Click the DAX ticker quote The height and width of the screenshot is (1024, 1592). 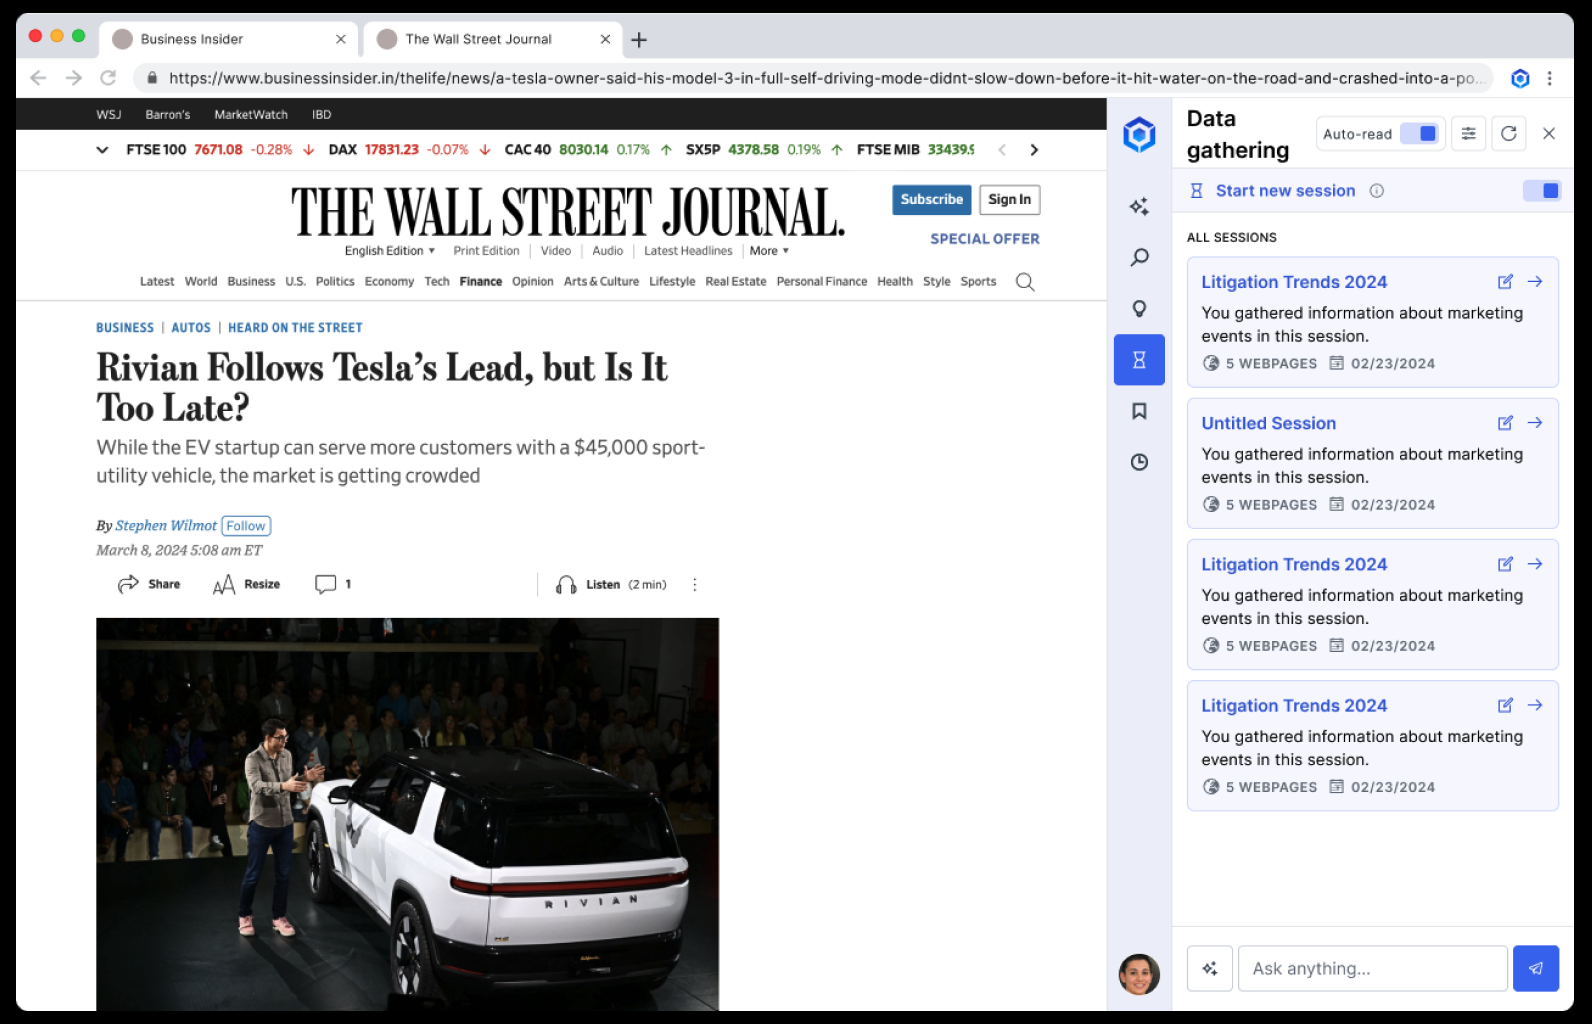pyautogui.click(x=409, y=150)
